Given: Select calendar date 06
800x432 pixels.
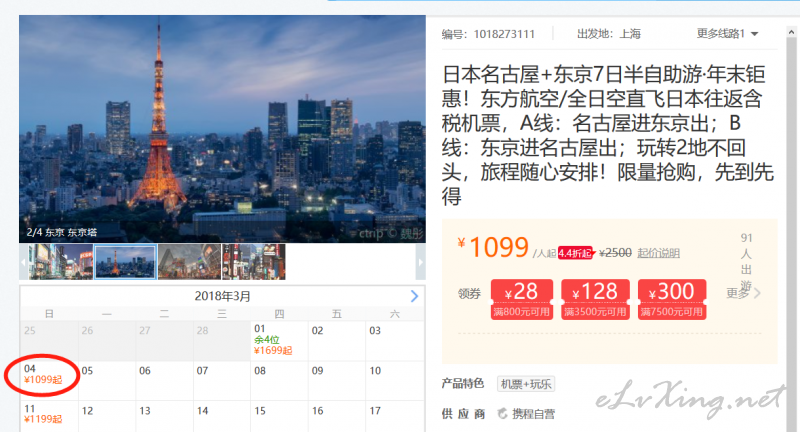Looking at the screenshot, I should (x=164, y=380).
